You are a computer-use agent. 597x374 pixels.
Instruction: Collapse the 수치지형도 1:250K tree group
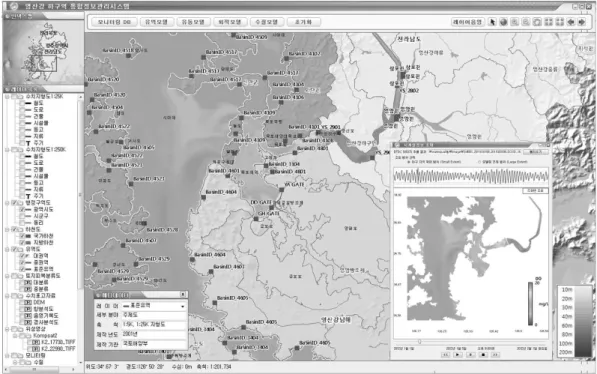[7, 150]
